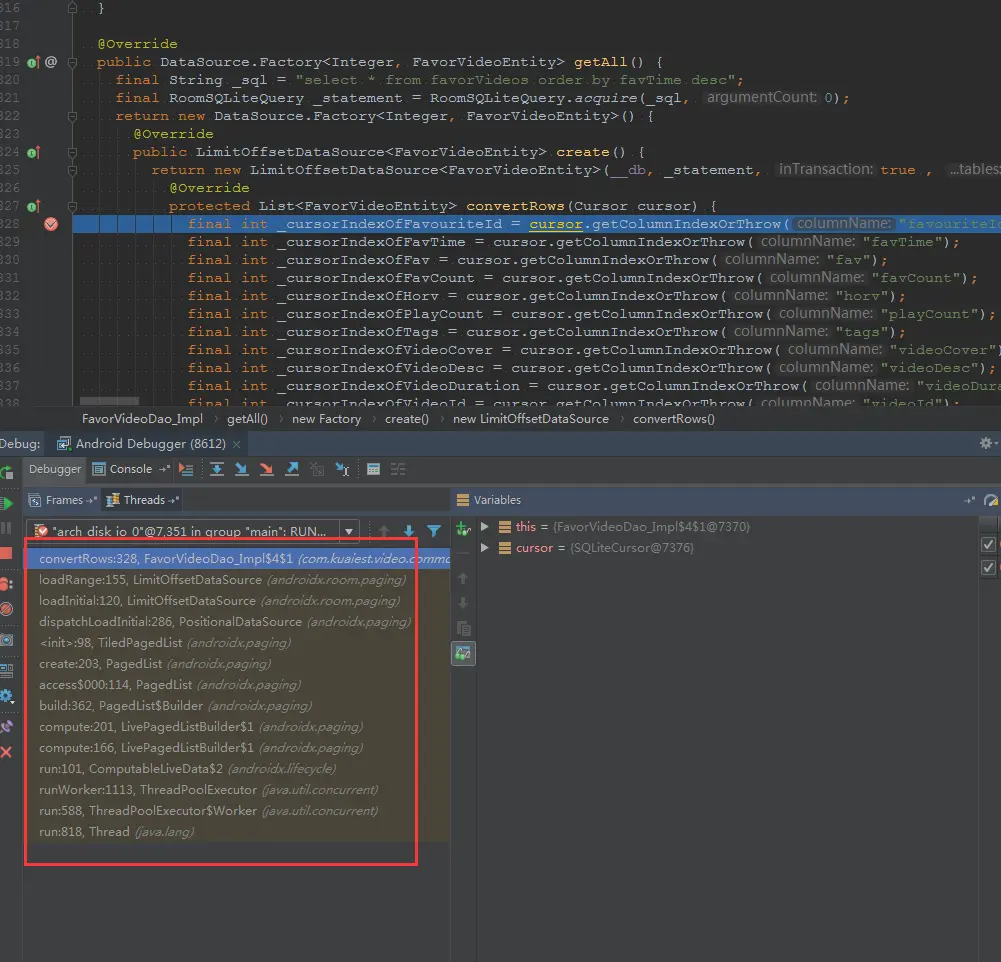Click the Show Watches glasses icon

[x=463, y=654]
